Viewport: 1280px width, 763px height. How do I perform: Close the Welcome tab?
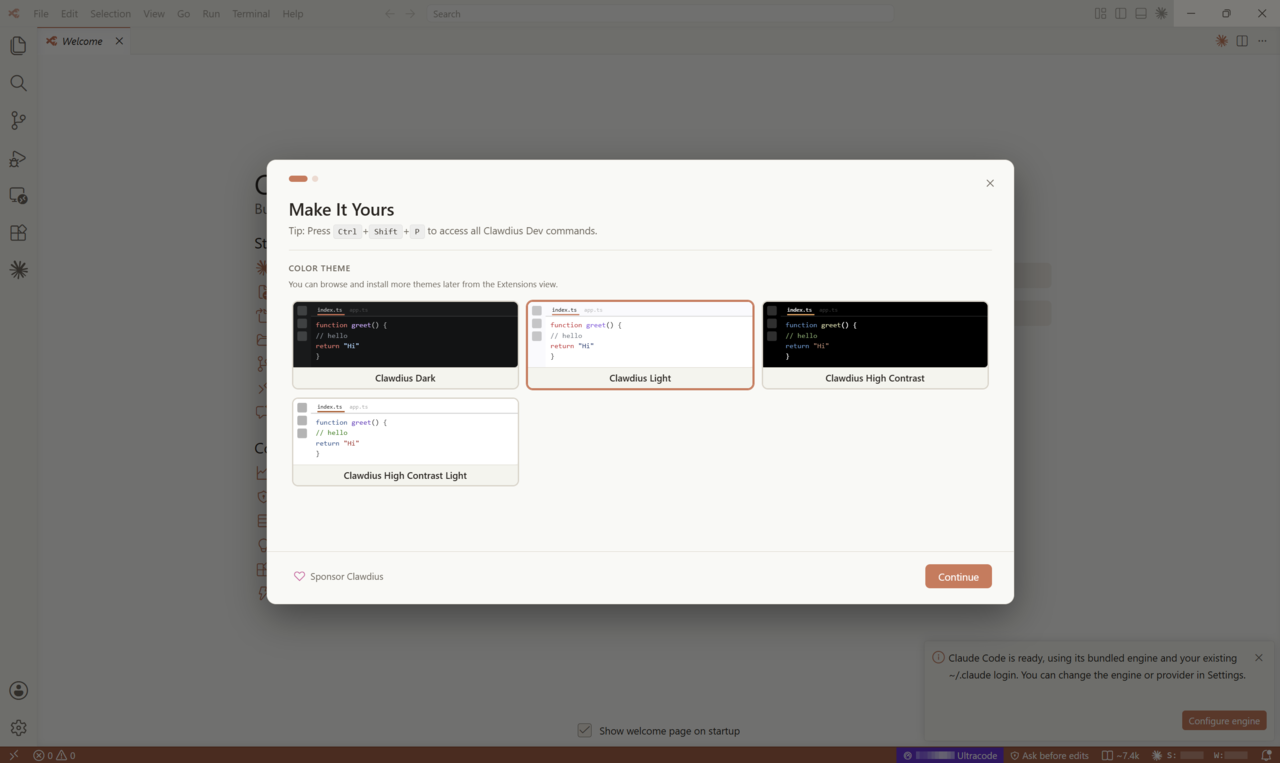pyautogui.click(x=119, y=41)
